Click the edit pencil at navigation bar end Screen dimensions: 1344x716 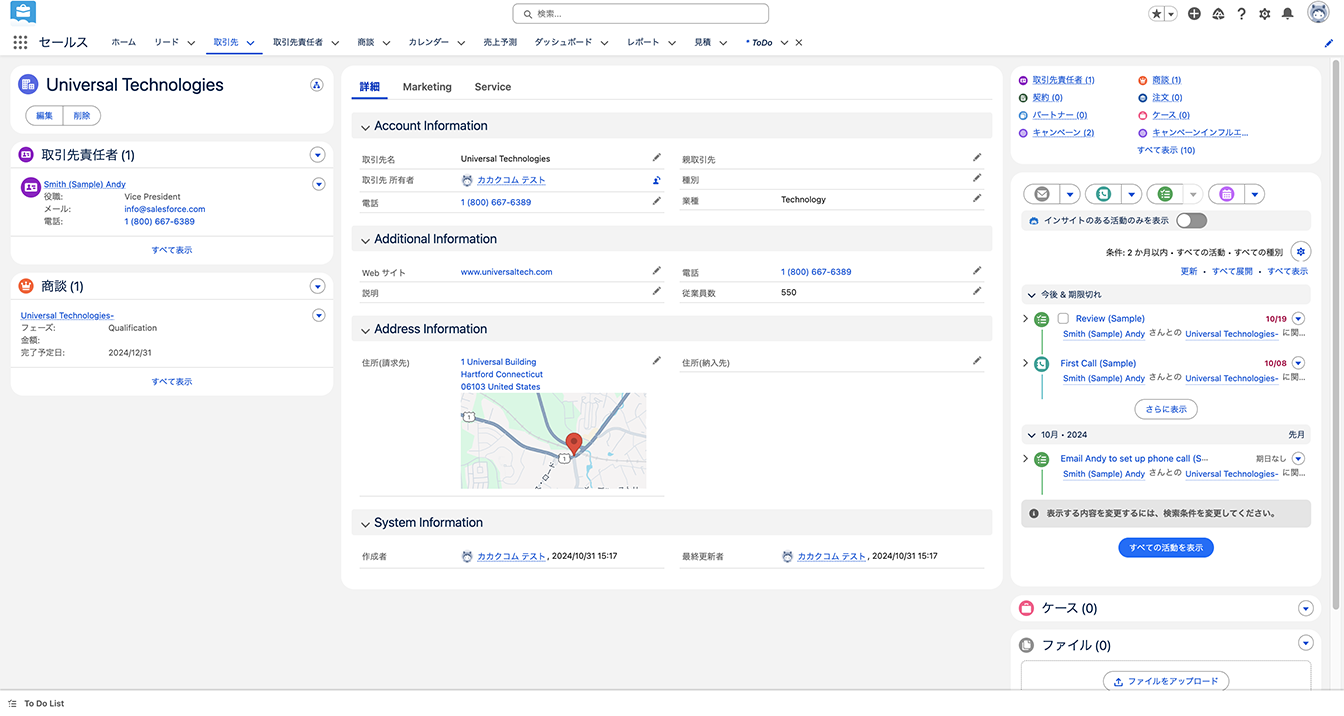point(1329,43)
